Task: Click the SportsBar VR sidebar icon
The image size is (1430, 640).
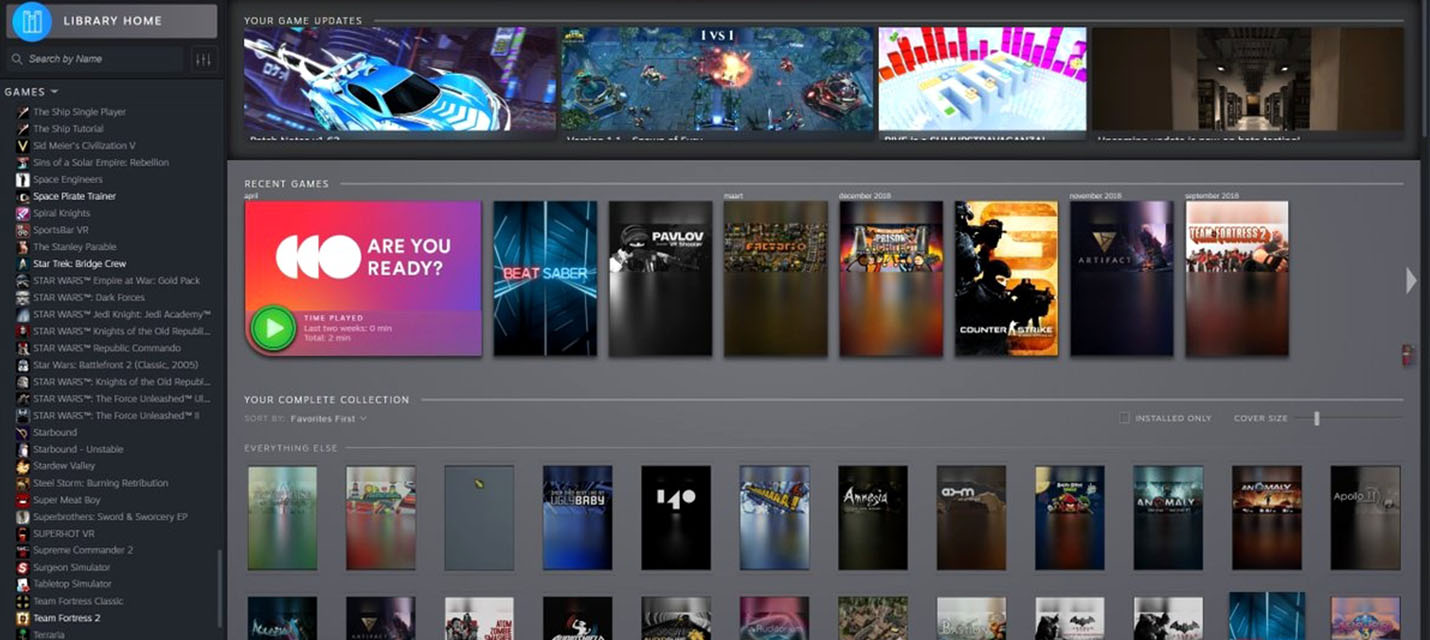Action: pos(23,230)
